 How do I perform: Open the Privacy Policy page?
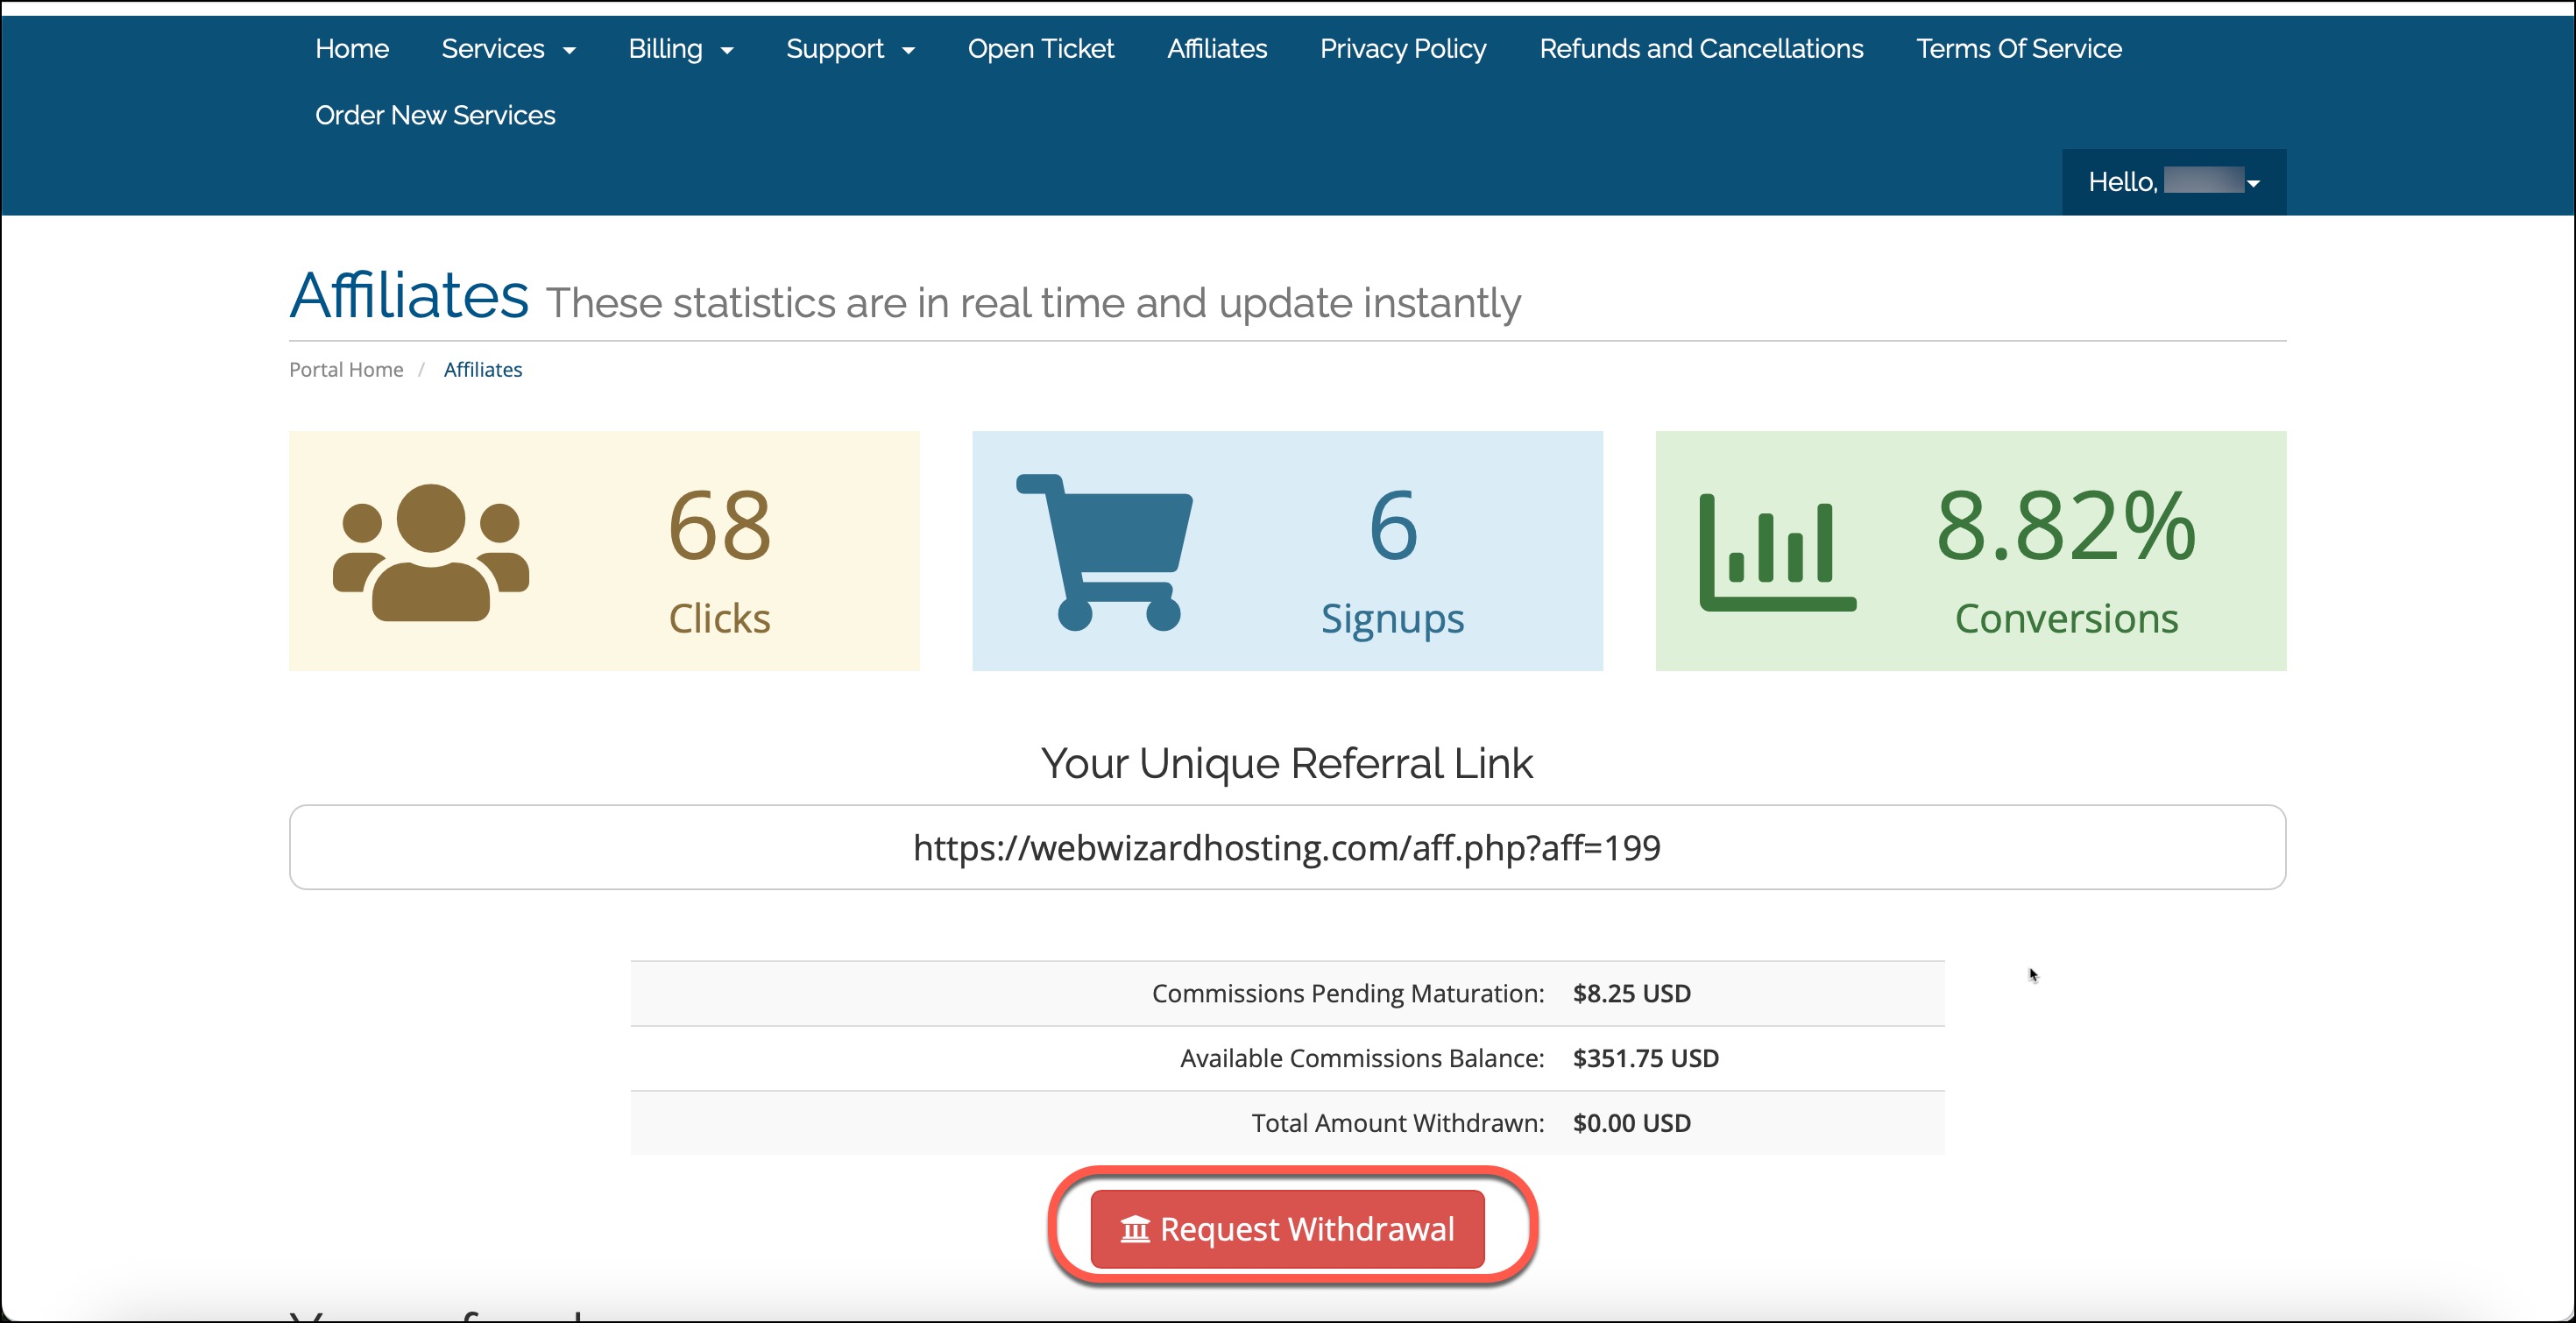tap(1403, 49)
